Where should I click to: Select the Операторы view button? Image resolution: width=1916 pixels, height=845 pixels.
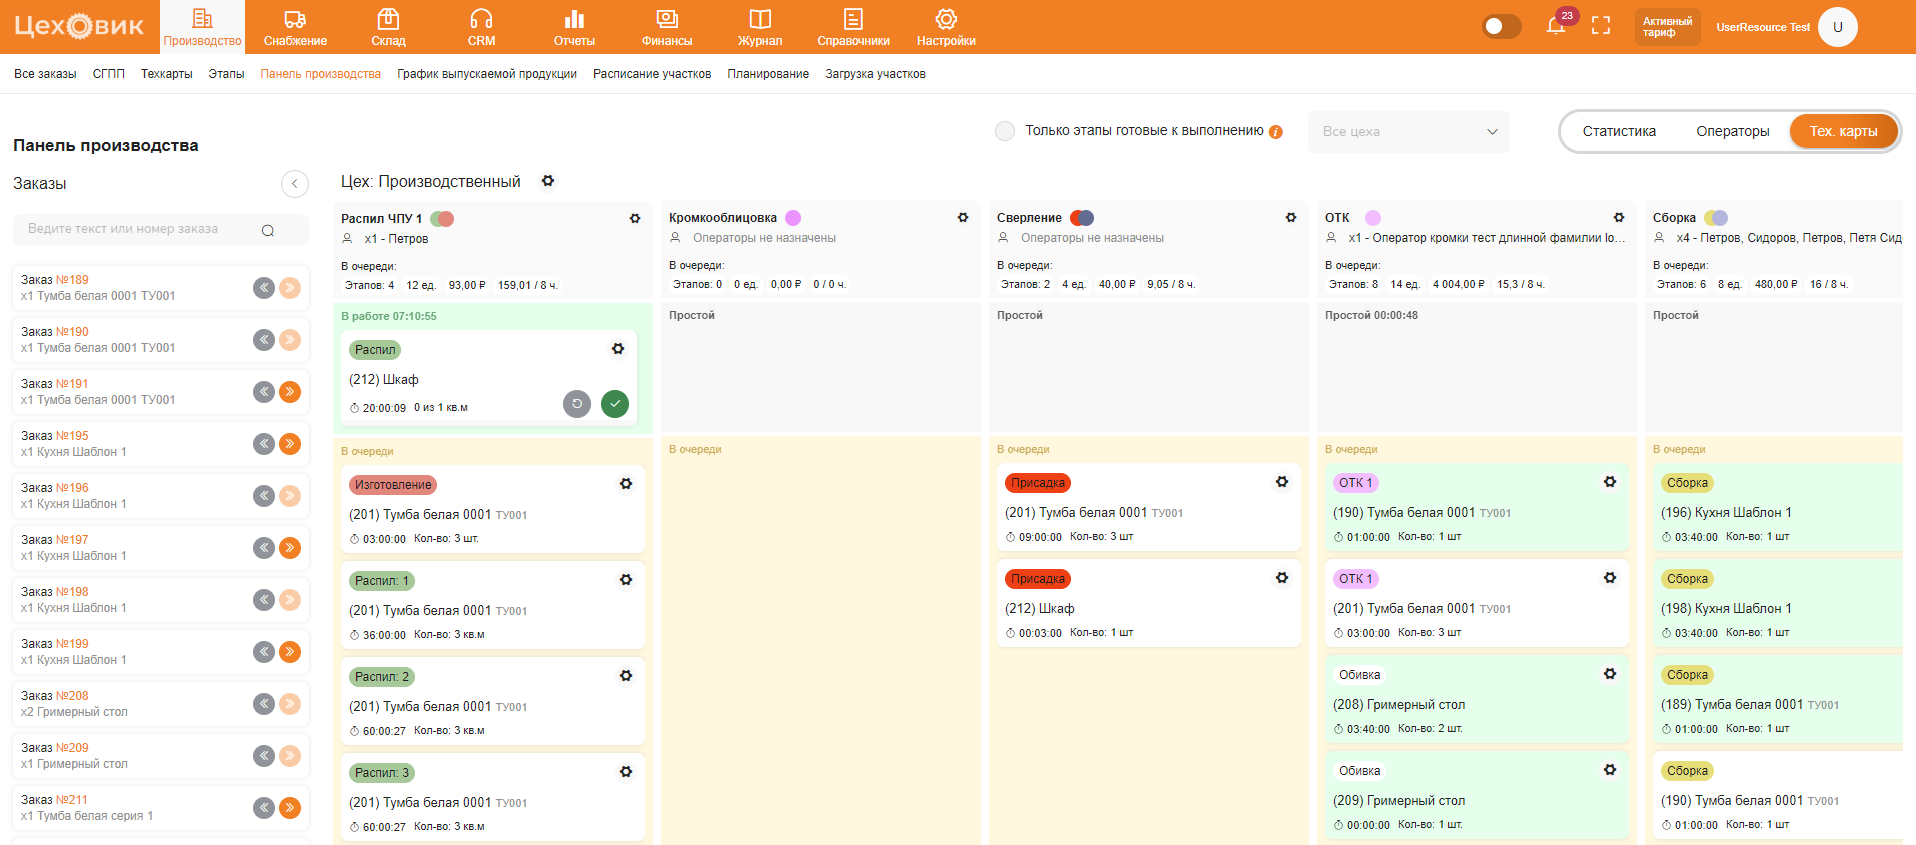(x=1732, y=131)
